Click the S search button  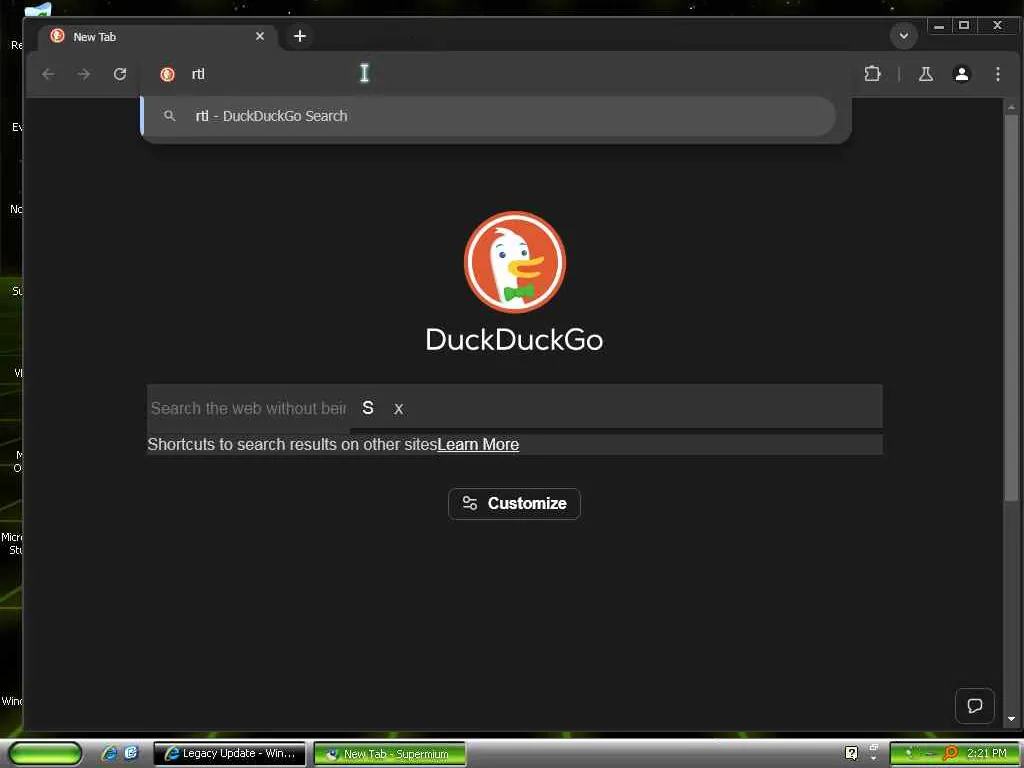point(368,408)
